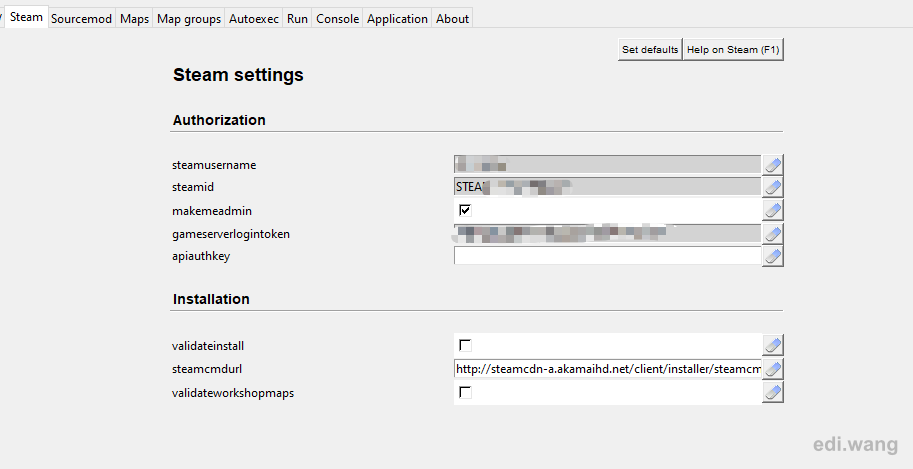Click the empty apiauthkey field
The image size is (913, 469).
click(x=607, y=256)
